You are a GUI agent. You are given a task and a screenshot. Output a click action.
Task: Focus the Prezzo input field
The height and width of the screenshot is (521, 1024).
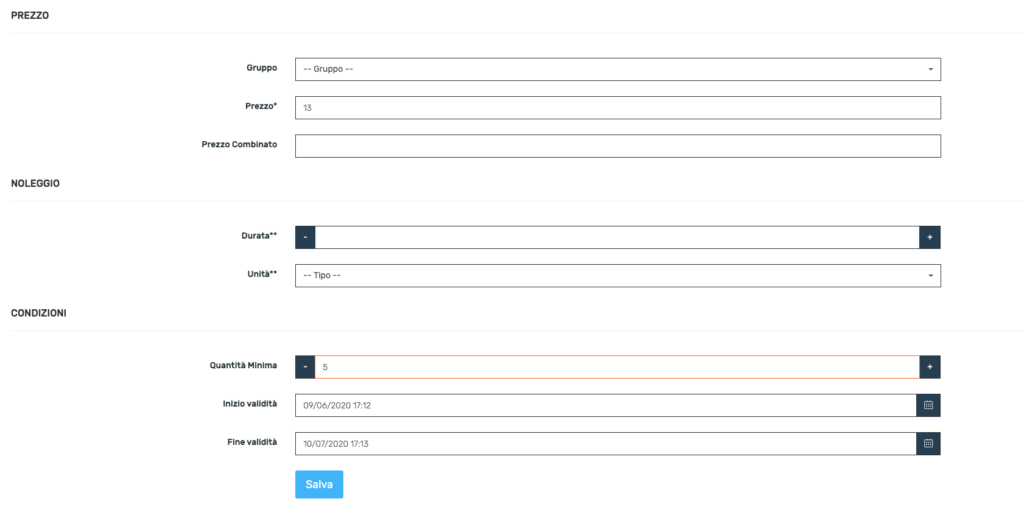click(x=618, y=108)
